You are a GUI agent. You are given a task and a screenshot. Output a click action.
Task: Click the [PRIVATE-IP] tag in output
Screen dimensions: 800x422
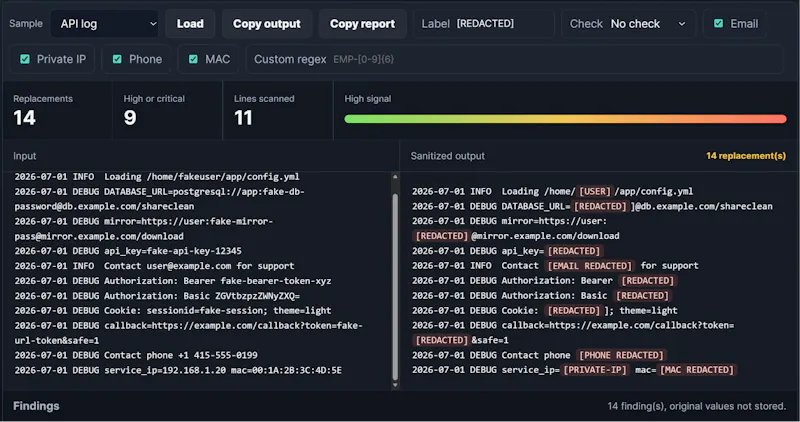[x=594, y=370]
